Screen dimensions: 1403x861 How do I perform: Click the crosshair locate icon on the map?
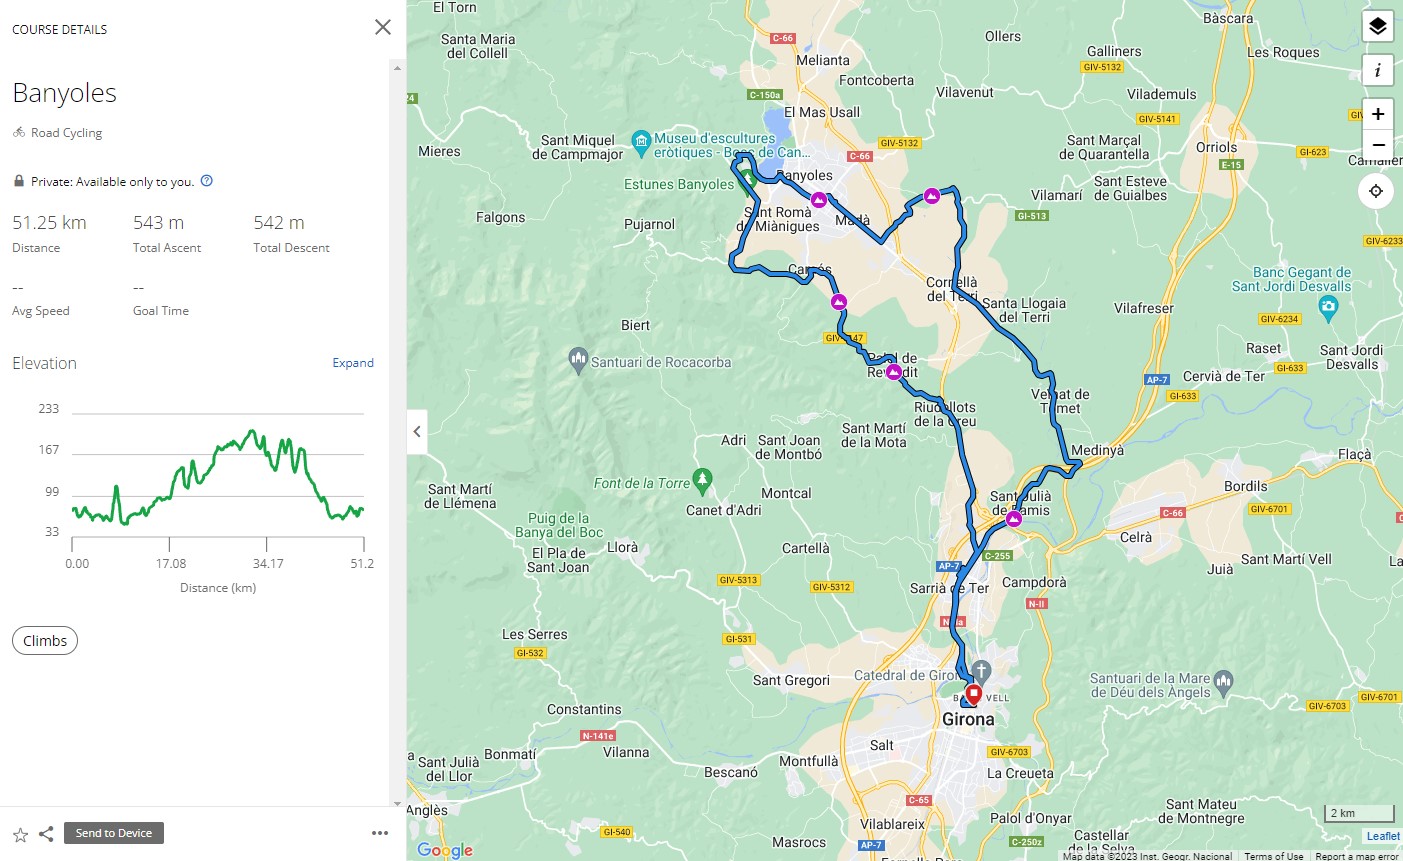click(1377, 191)
